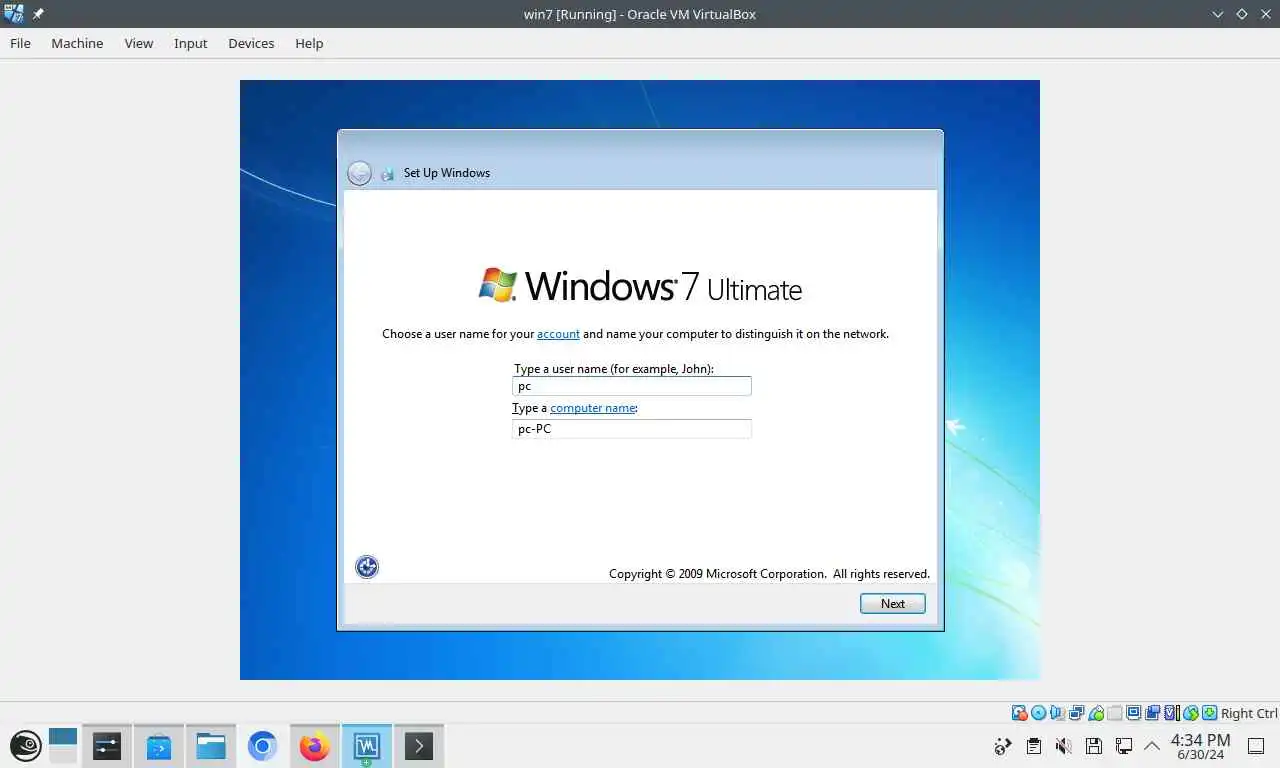Image resolution: width=1280 pixels, height=768 pixels.
Task: Select the VirtualBox task in the taskbar
Action: click(x=367, y=746)
